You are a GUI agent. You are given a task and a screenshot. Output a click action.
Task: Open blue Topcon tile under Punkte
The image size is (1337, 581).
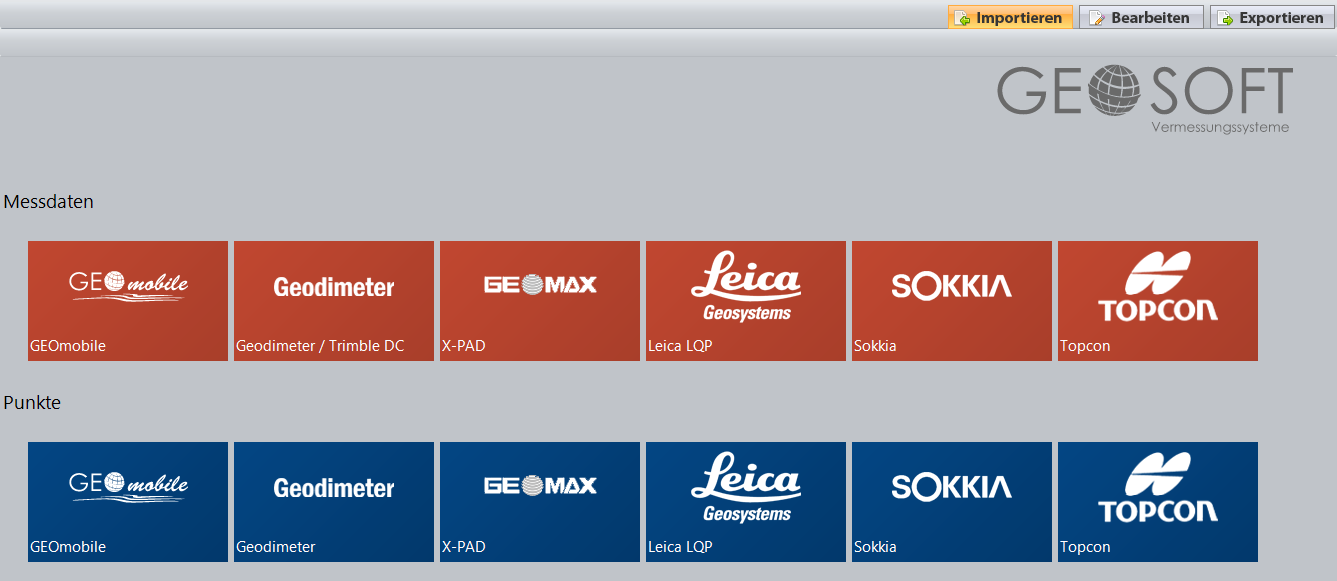(1158, 502)
